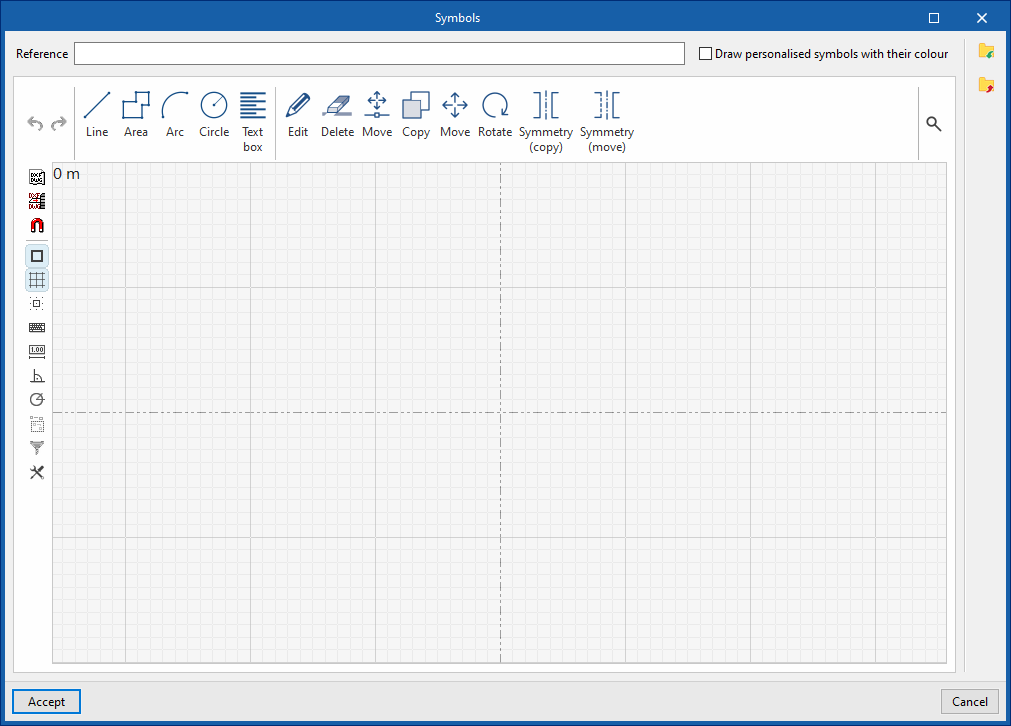1011x726 pixels.
Task: Select Symmetry (move) tool
Action: tap(607, 122)
